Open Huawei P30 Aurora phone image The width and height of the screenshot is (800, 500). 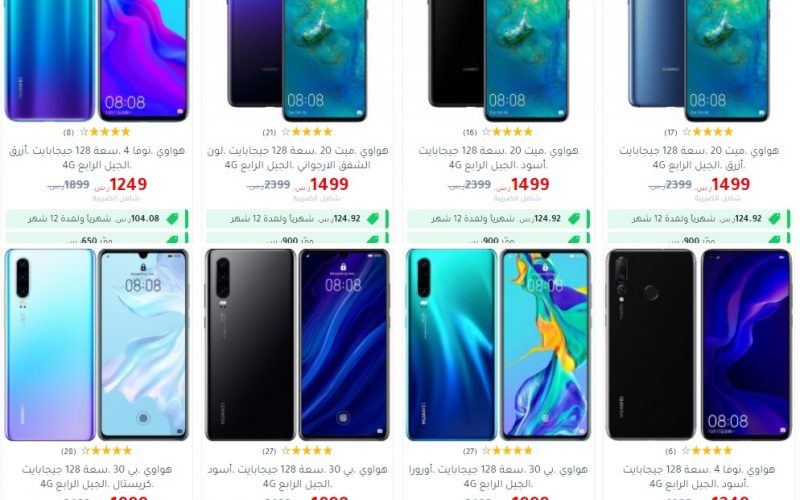coord(498,345)
